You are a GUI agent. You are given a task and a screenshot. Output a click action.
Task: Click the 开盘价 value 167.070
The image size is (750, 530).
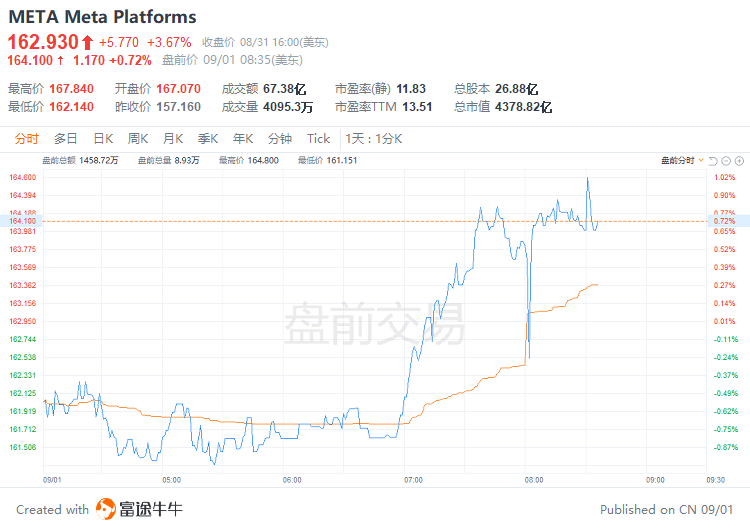coord(178,89)
